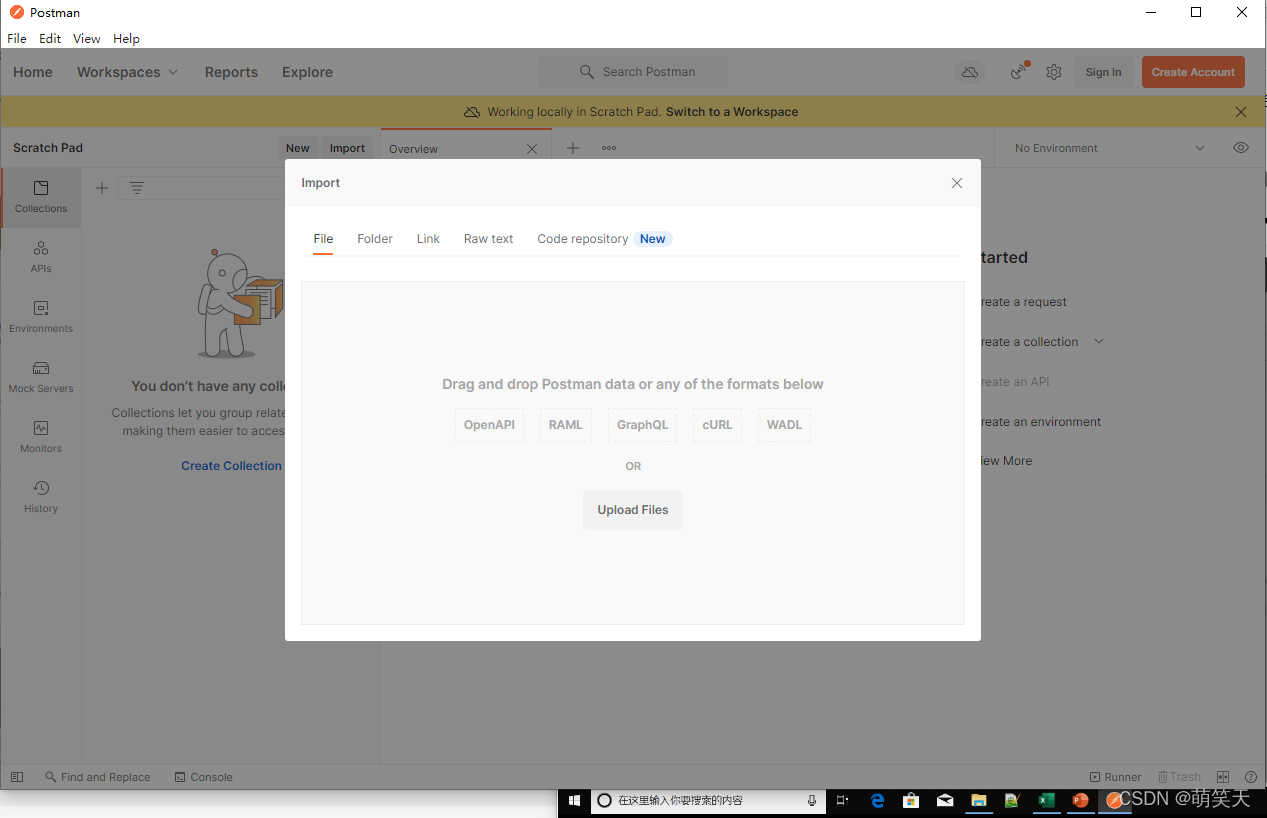Viewport: 1267px width, 818px height.
Task: Click Switch to a Workspace link
Action: tap(732, 112)
